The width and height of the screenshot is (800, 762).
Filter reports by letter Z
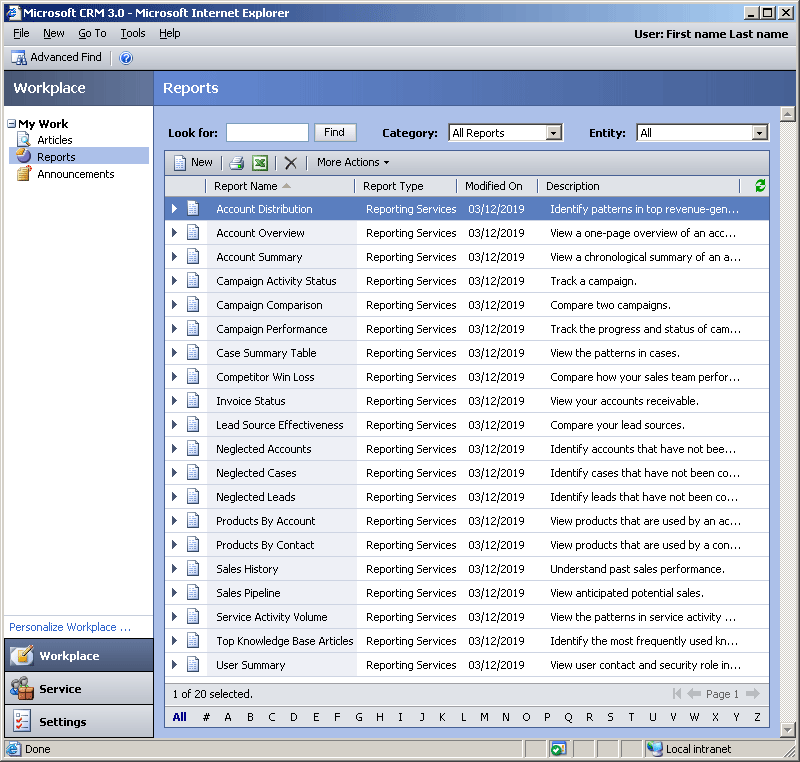click(x=757, y=717)
